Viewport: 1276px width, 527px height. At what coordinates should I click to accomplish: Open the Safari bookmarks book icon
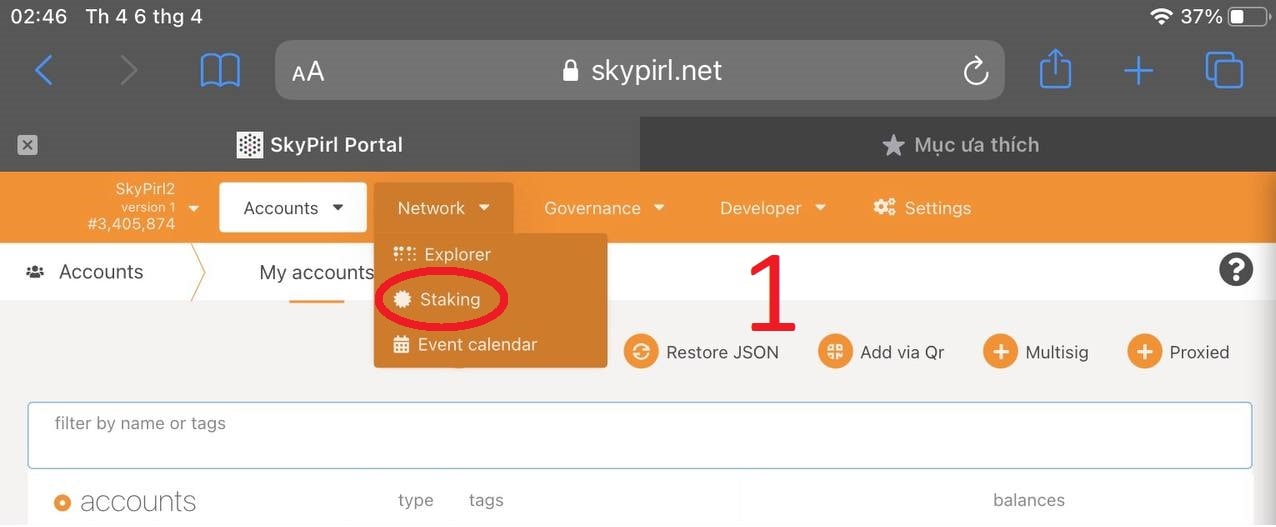[x=220, y=71]
